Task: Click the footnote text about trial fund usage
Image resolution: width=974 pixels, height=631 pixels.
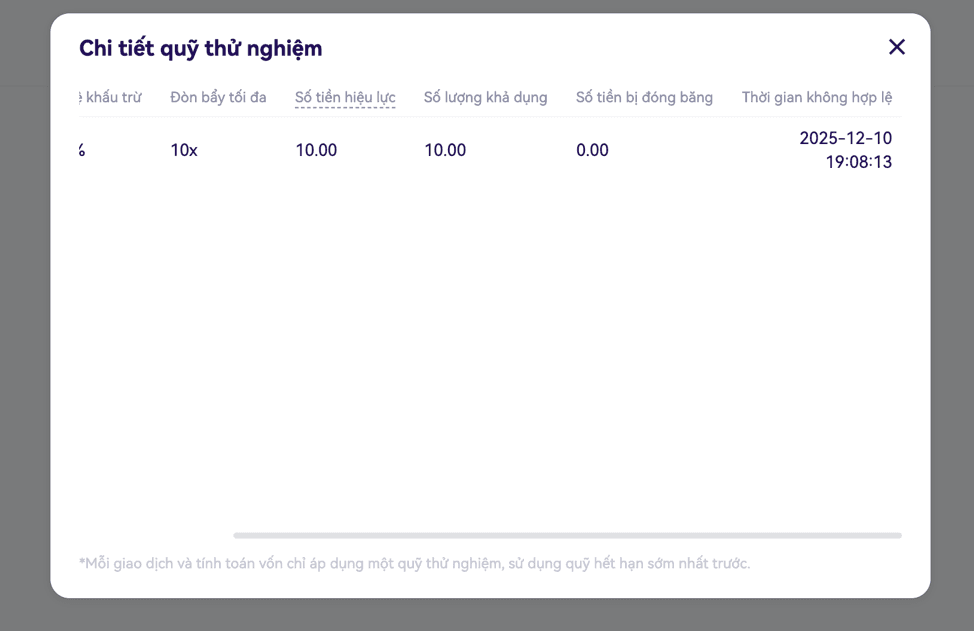Action: pyautogui.click(x=414, y=564)
